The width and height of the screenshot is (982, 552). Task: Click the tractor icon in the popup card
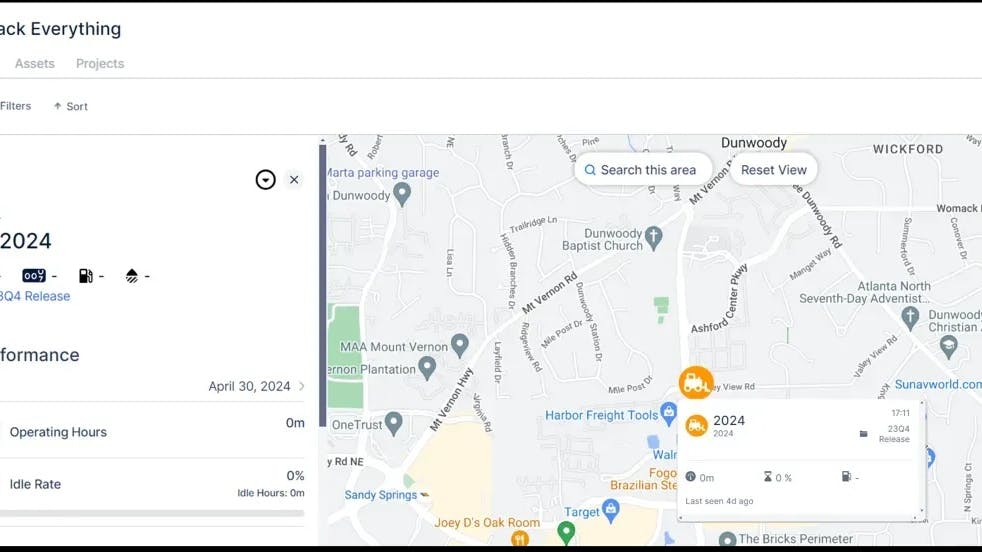click(x=696, y=426)
